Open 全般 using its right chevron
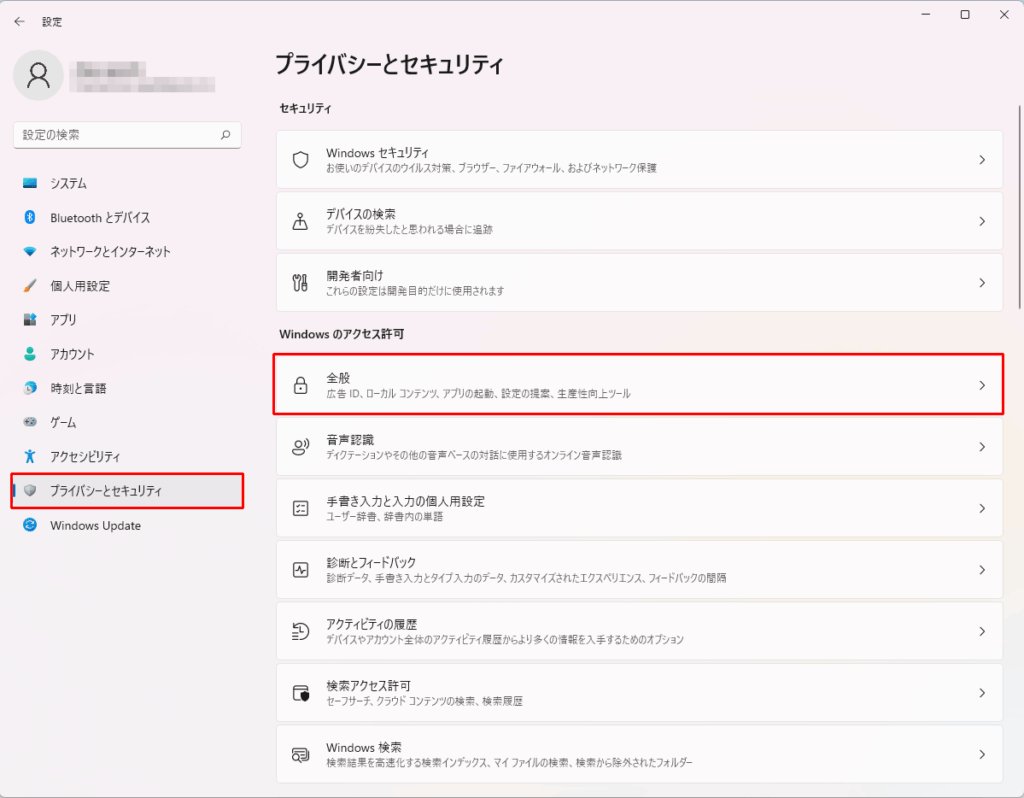The height and width of the screenshot is (798, 1024). [x=982, y=385]
